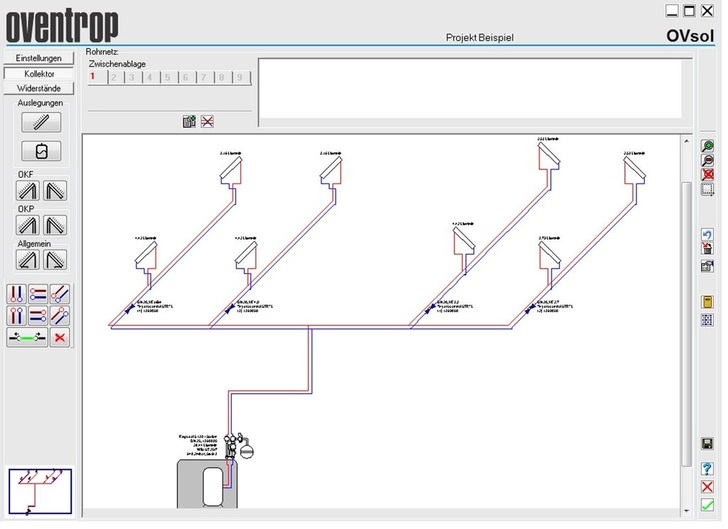
Task: Open the yellow calculator icon
Action: point(708,301)
